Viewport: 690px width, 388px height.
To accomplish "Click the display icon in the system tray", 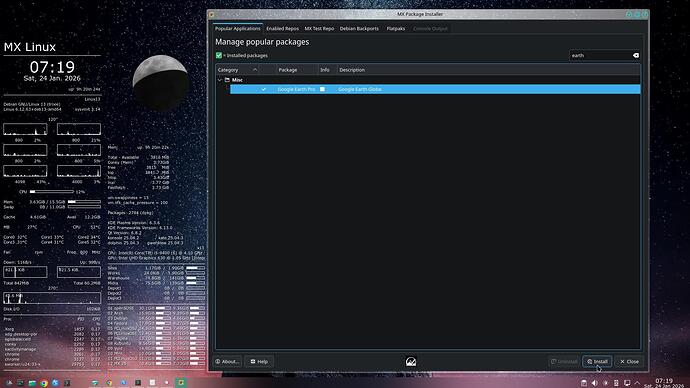I will tap(627, 383).
